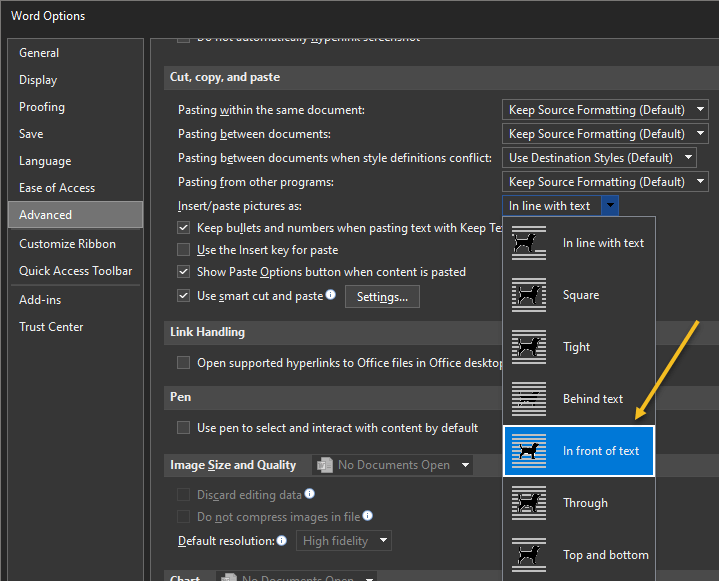
Task: Click info icon beside smart cut and paste
Action: 331,295
